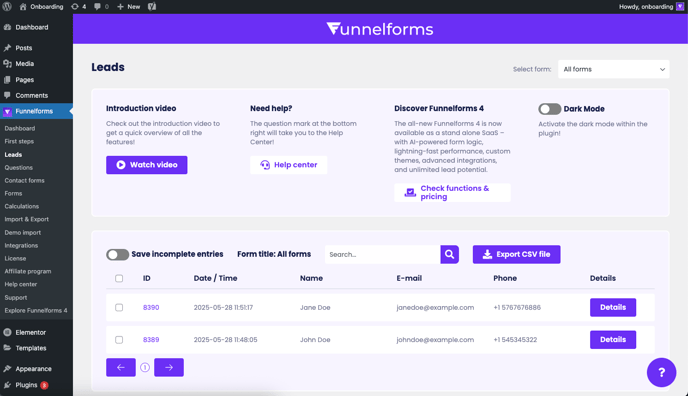This screenshot has height=396, width=688.
Task: Check the select-all checkbox in table header
Action: (x=119, y=278)
